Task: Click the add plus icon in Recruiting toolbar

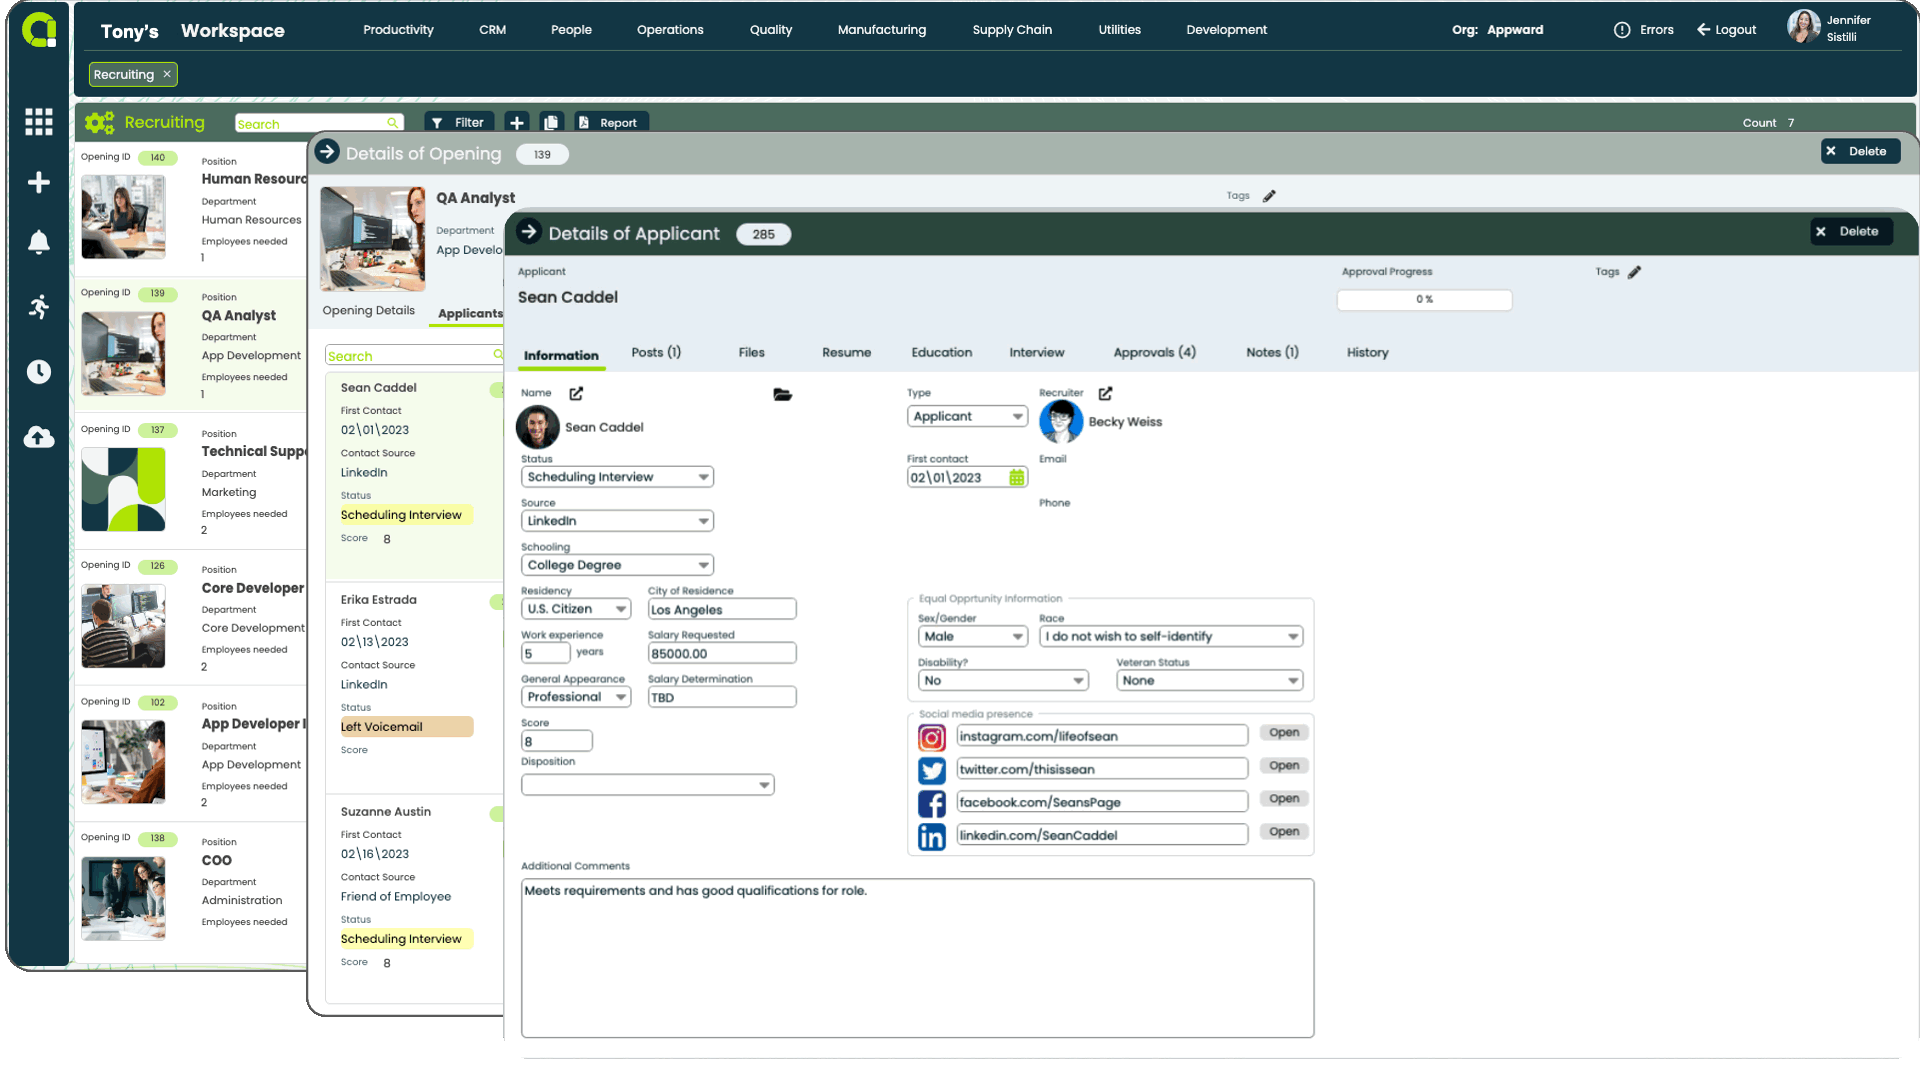Action: pos(516,123)
